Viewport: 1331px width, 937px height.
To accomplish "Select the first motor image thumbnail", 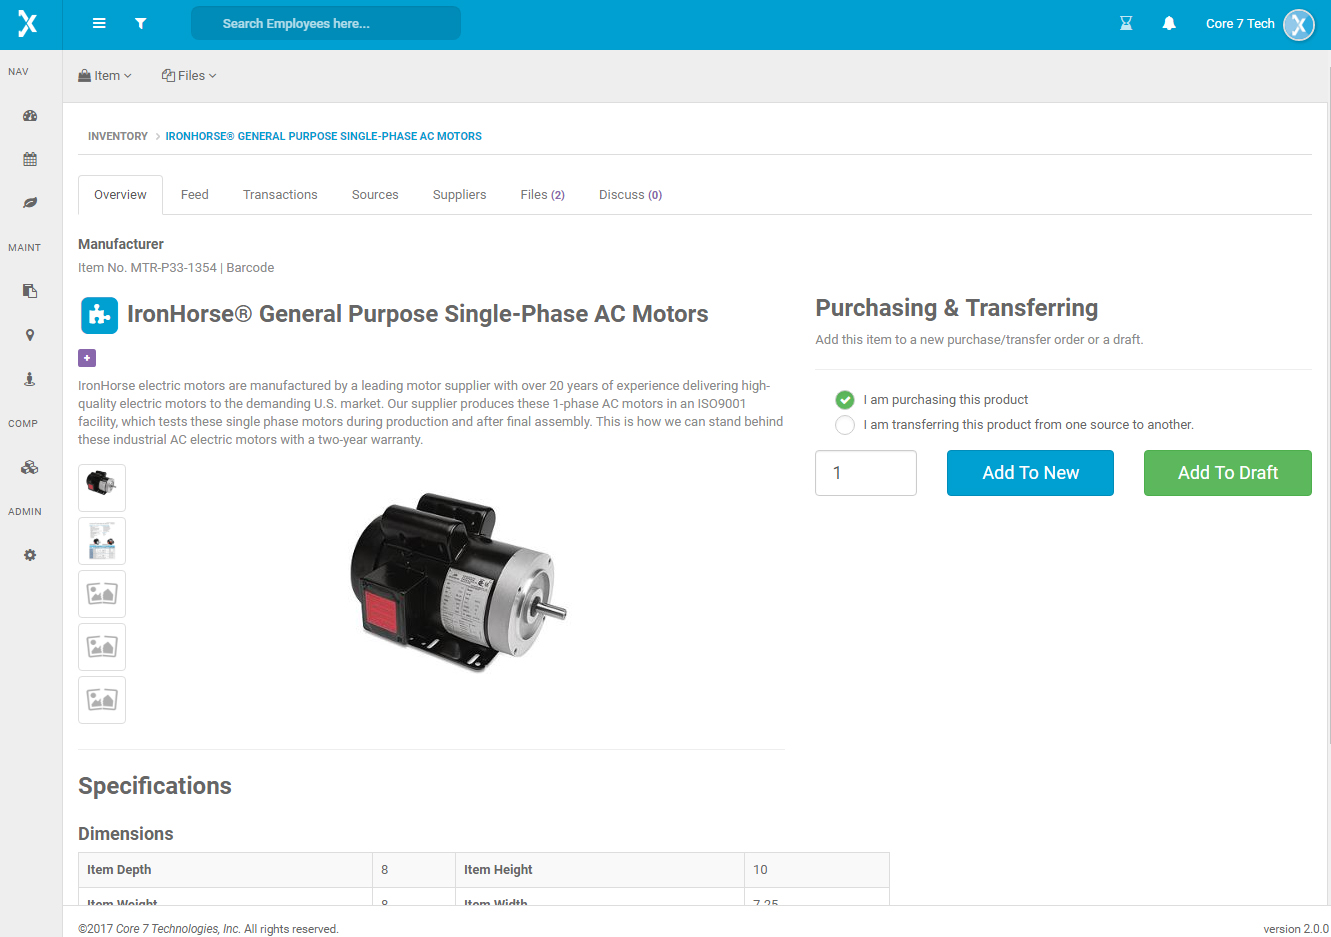I will pyautogui.click(x=102, y=488).
